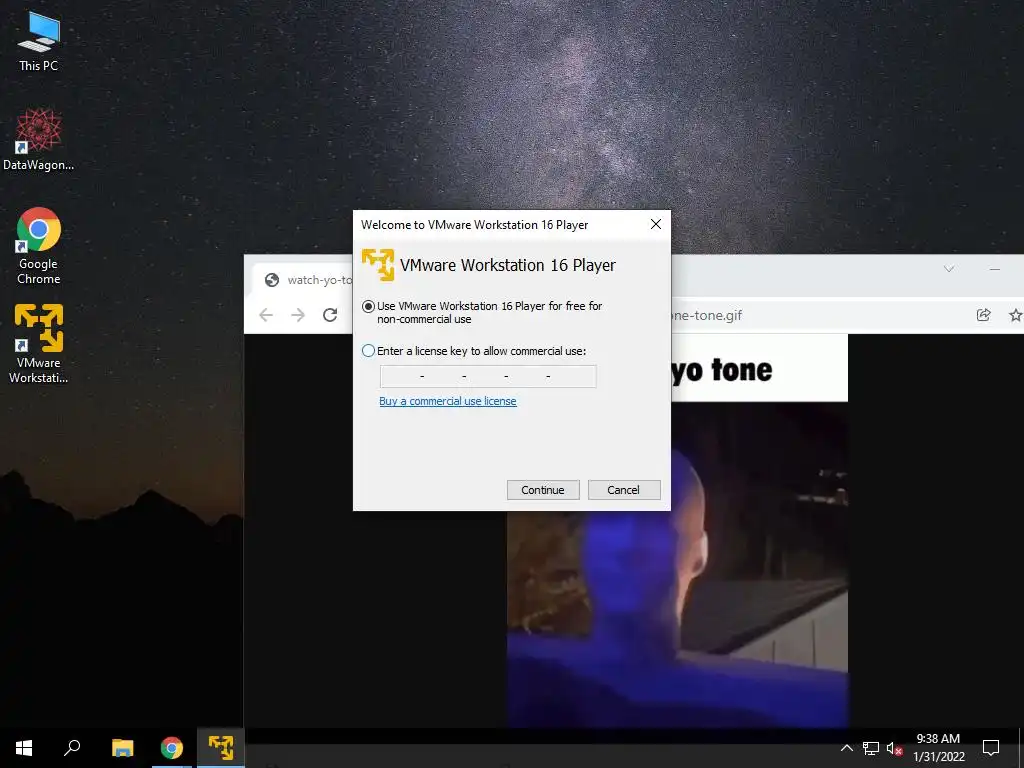
Task: Show hidden system tray icons
Action: [846, 748]
